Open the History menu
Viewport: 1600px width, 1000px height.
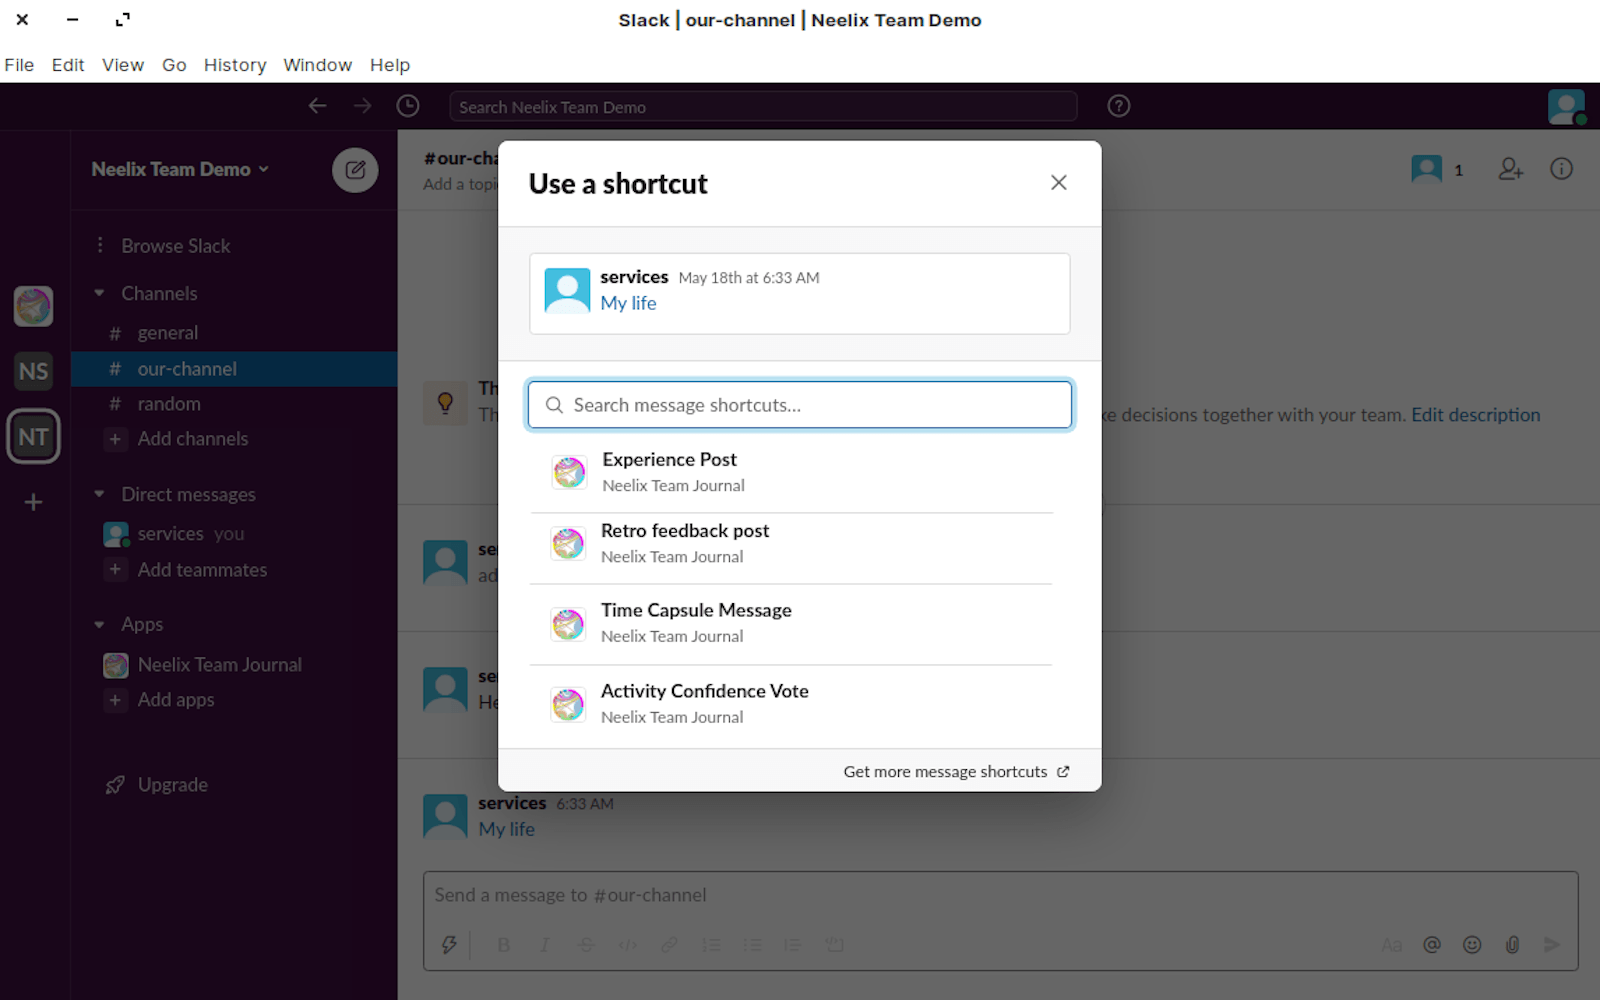[235, 65]
